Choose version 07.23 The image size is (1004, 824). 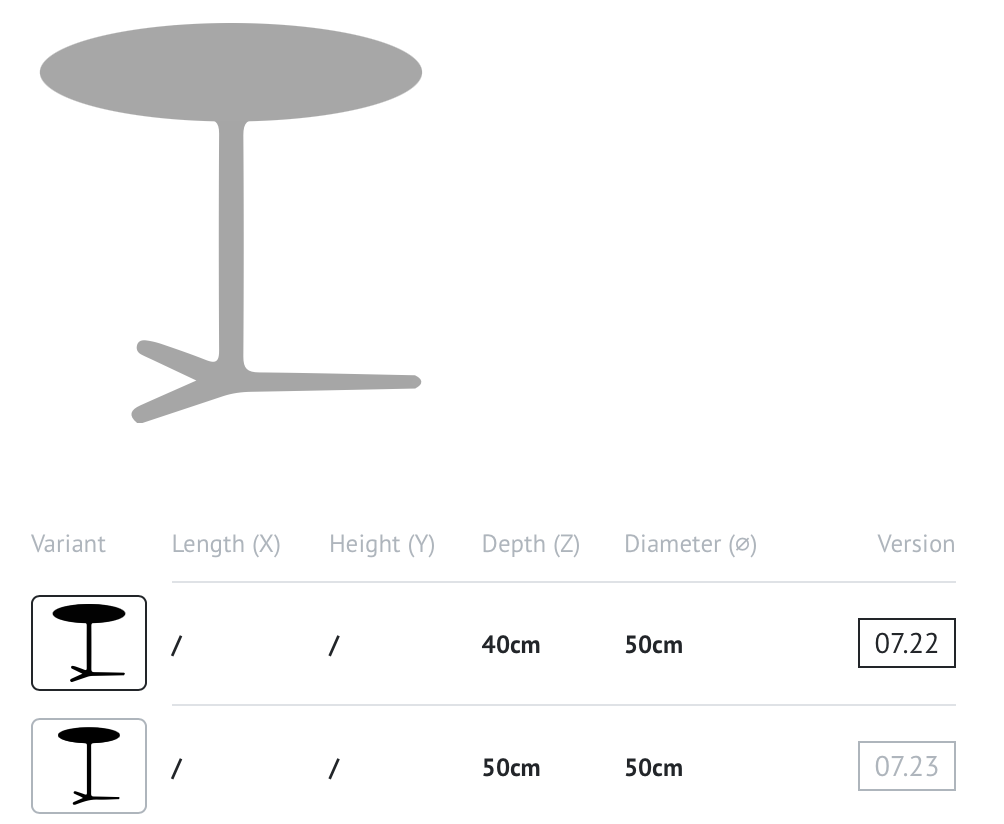coord(907,766)
